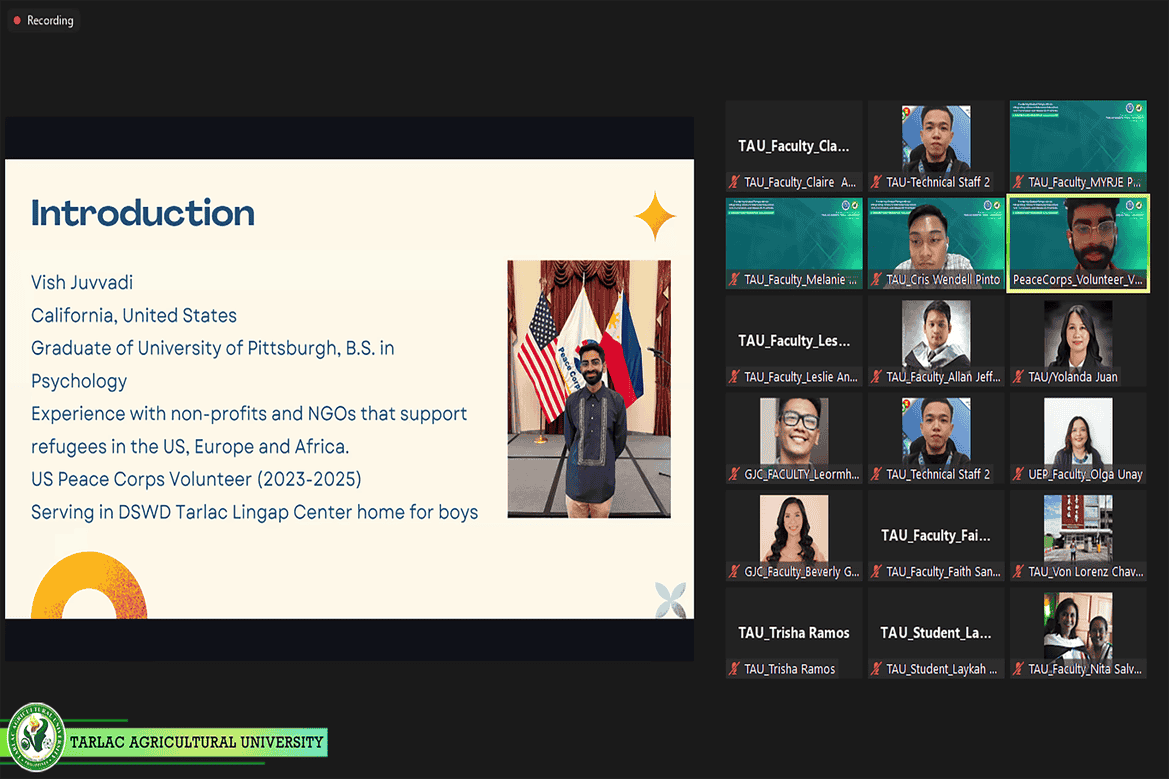Image resolution: width=1169 pixels, height=779 pixels.
Task: Click muted mic icon beside TAU_Faculty_Claire
Action: pyautogui.click(x=735, y=182)
